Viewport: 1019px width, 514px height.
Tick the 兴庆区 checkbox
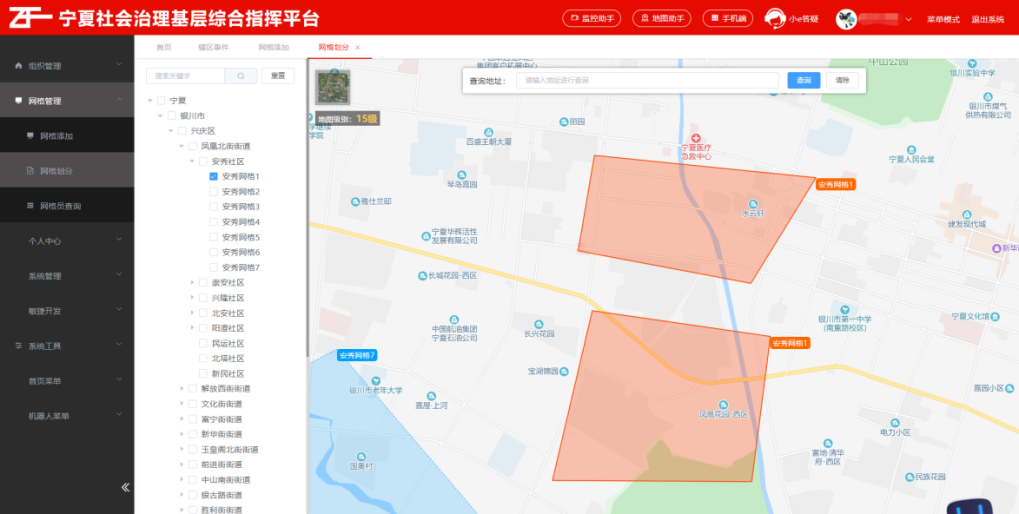click(183, 131)
